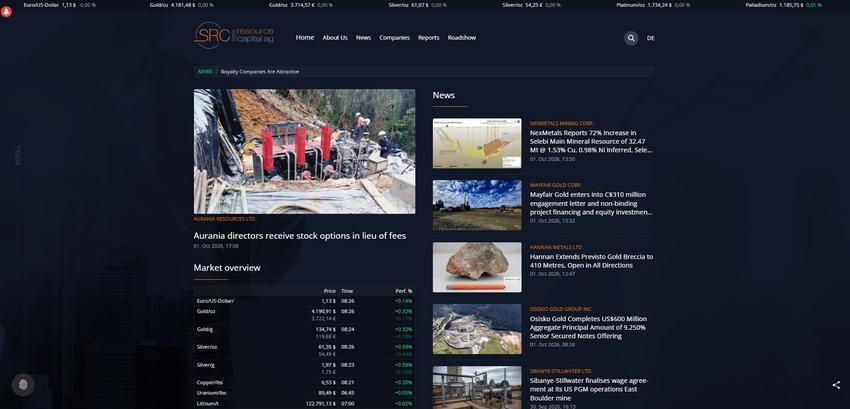Click the Perf. % column header
Screen dimensions: 850x409
coord(404,291)
